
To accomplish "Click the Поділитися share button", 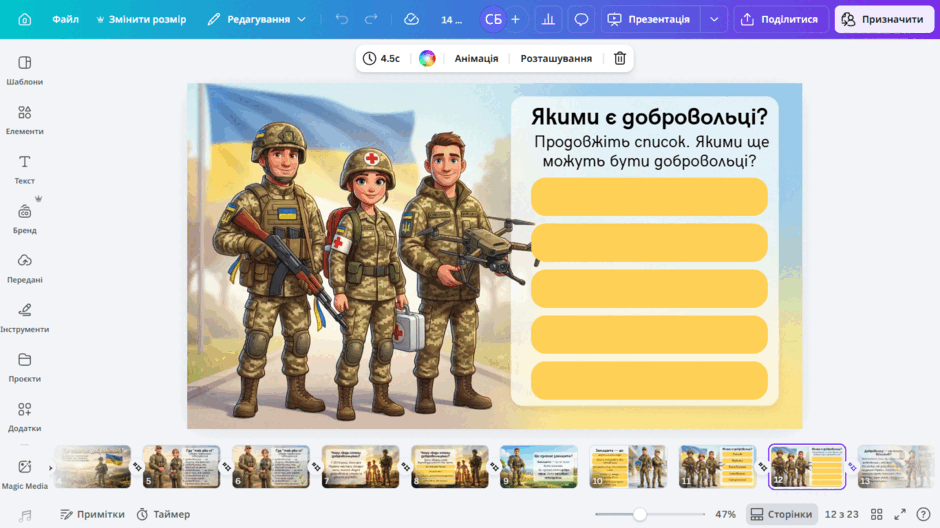I will pyautogui.click(x=781, y=19).
